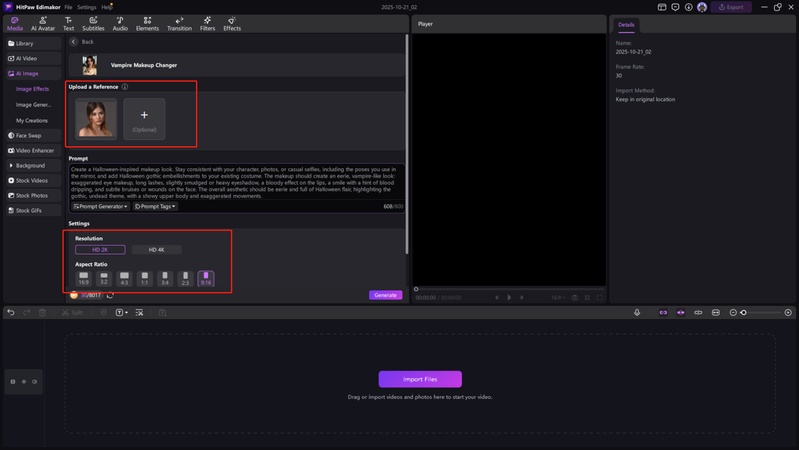799x450 pixels.
Task: Open the Filters panel
Action: coord(207,23)
